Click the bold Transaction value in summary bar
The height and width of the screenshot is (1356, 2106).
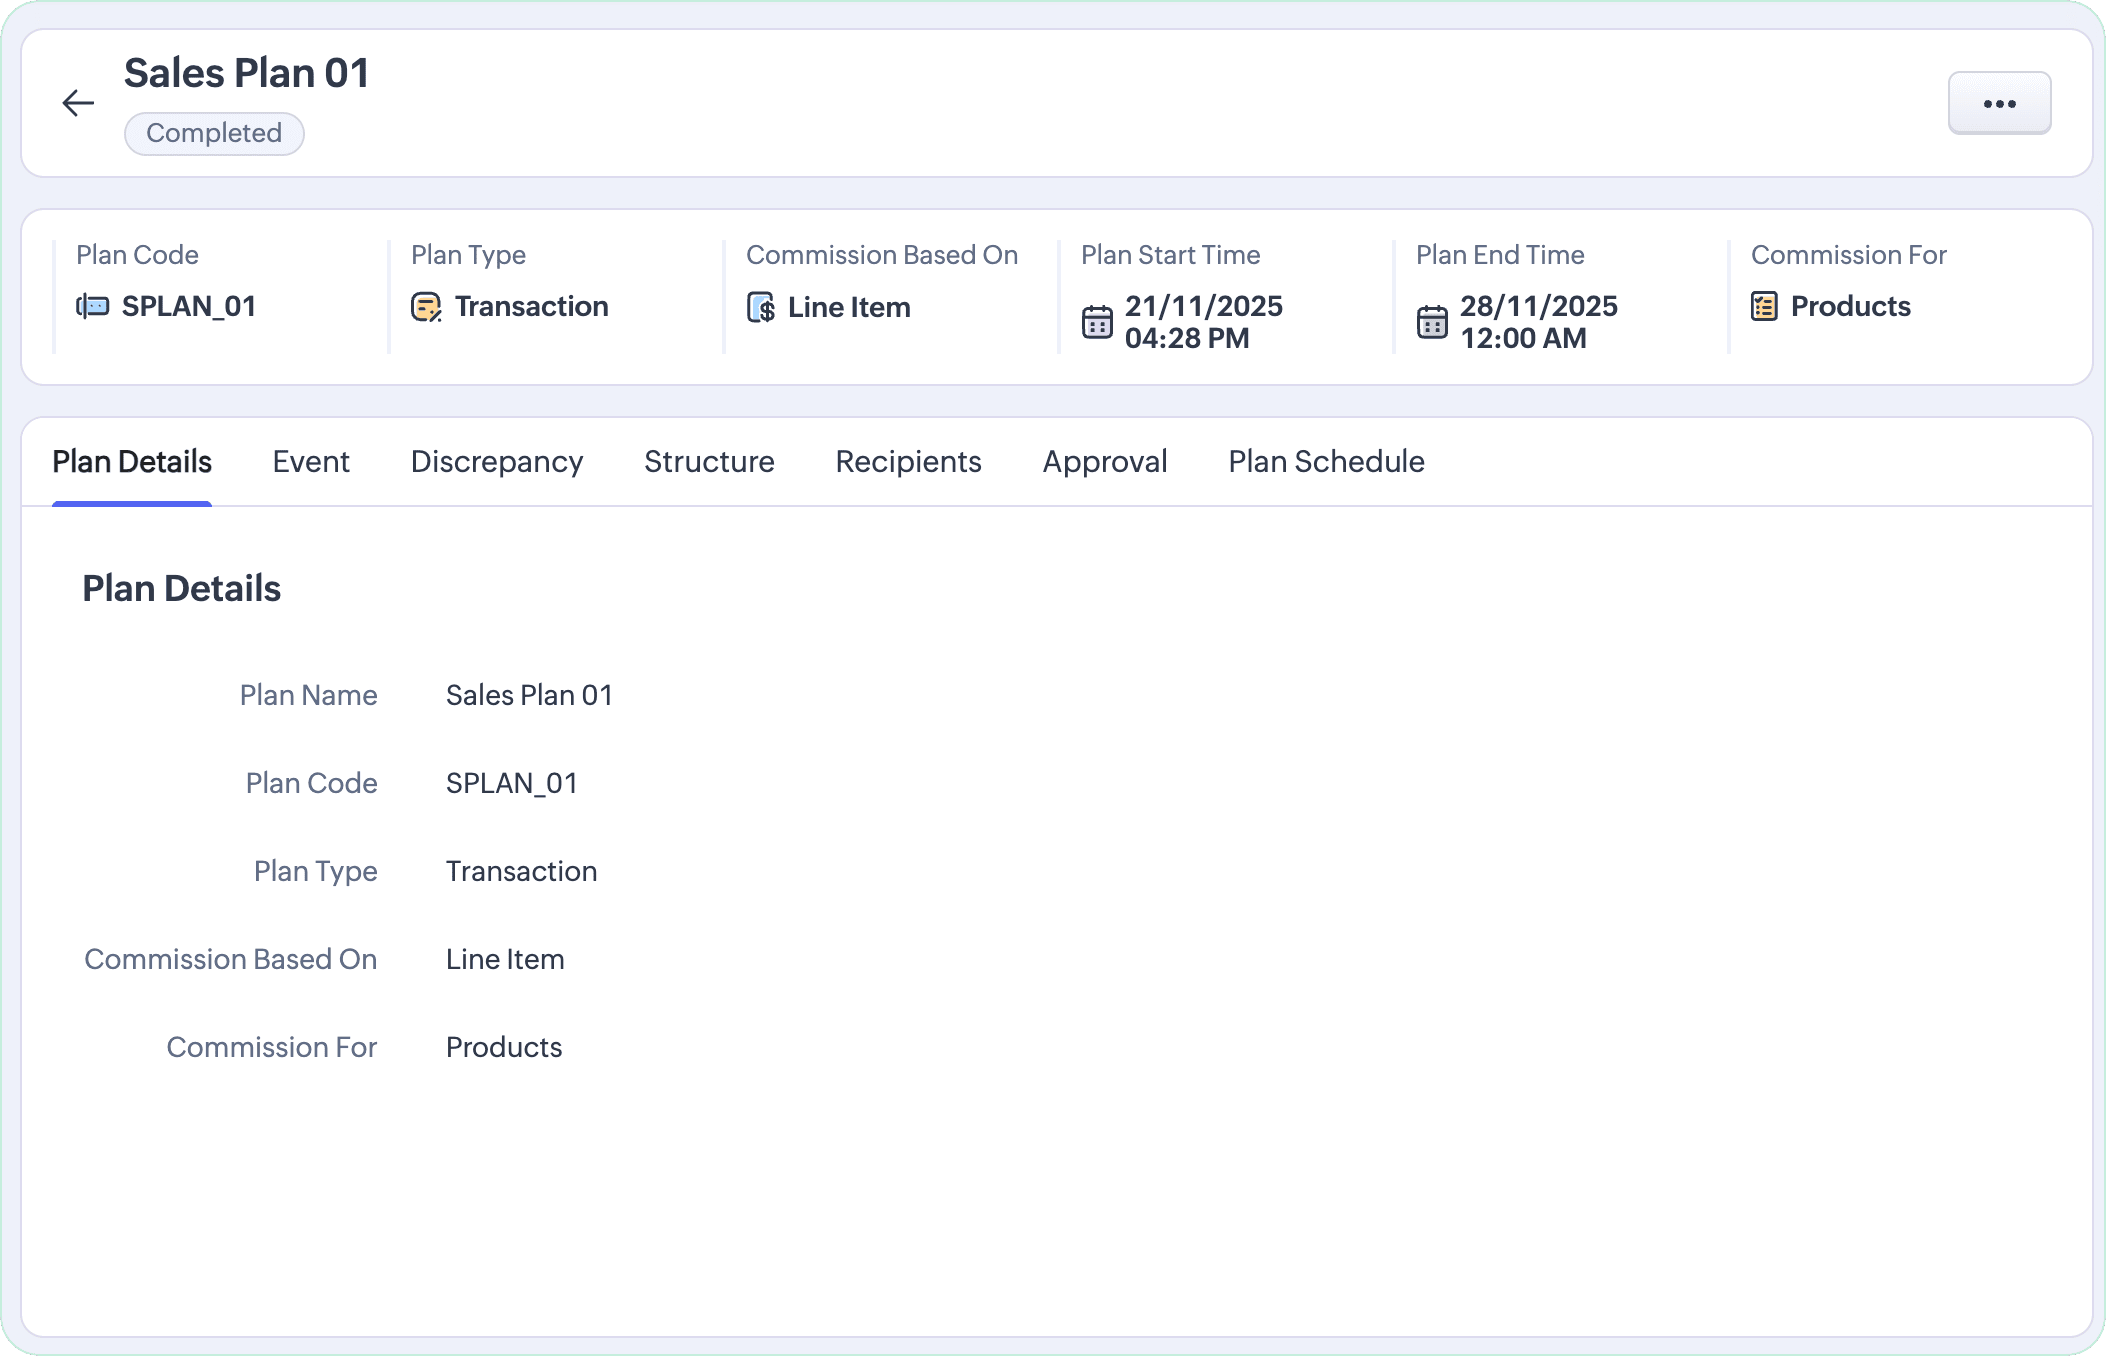point(532,306)
